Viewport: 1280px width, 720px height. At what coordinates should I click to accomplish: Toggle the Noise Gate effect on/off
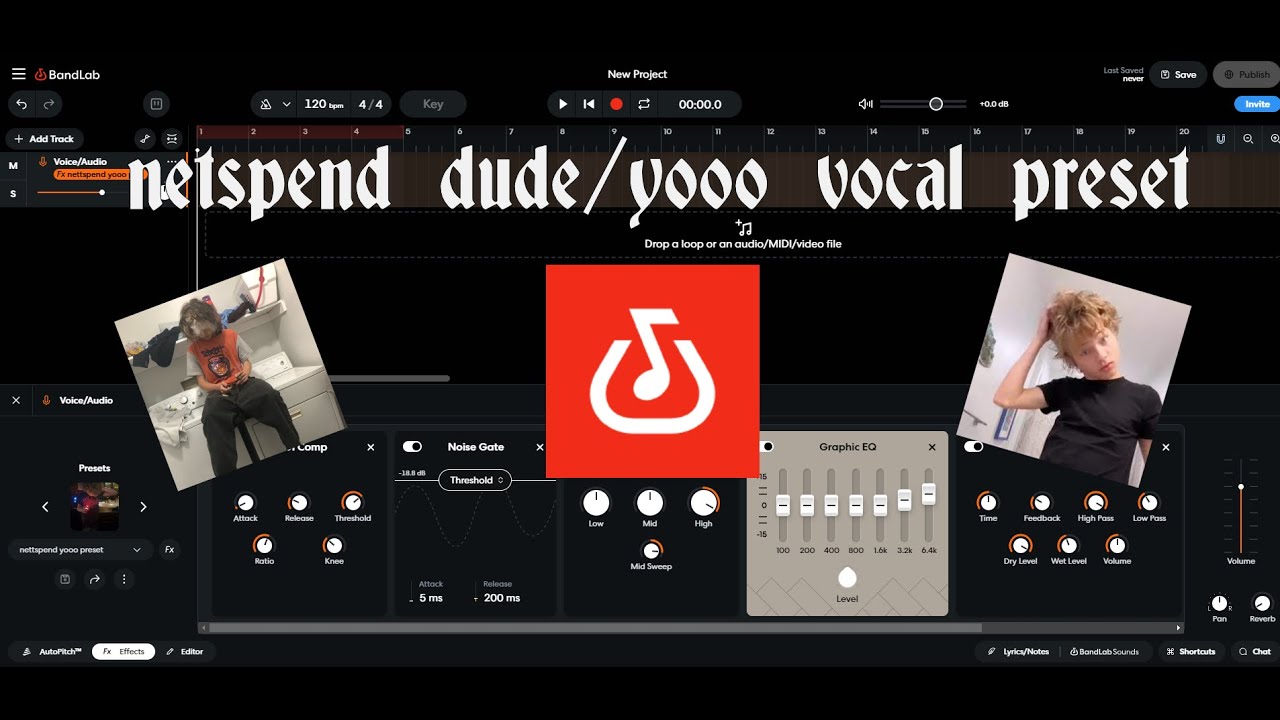[412, 447]
